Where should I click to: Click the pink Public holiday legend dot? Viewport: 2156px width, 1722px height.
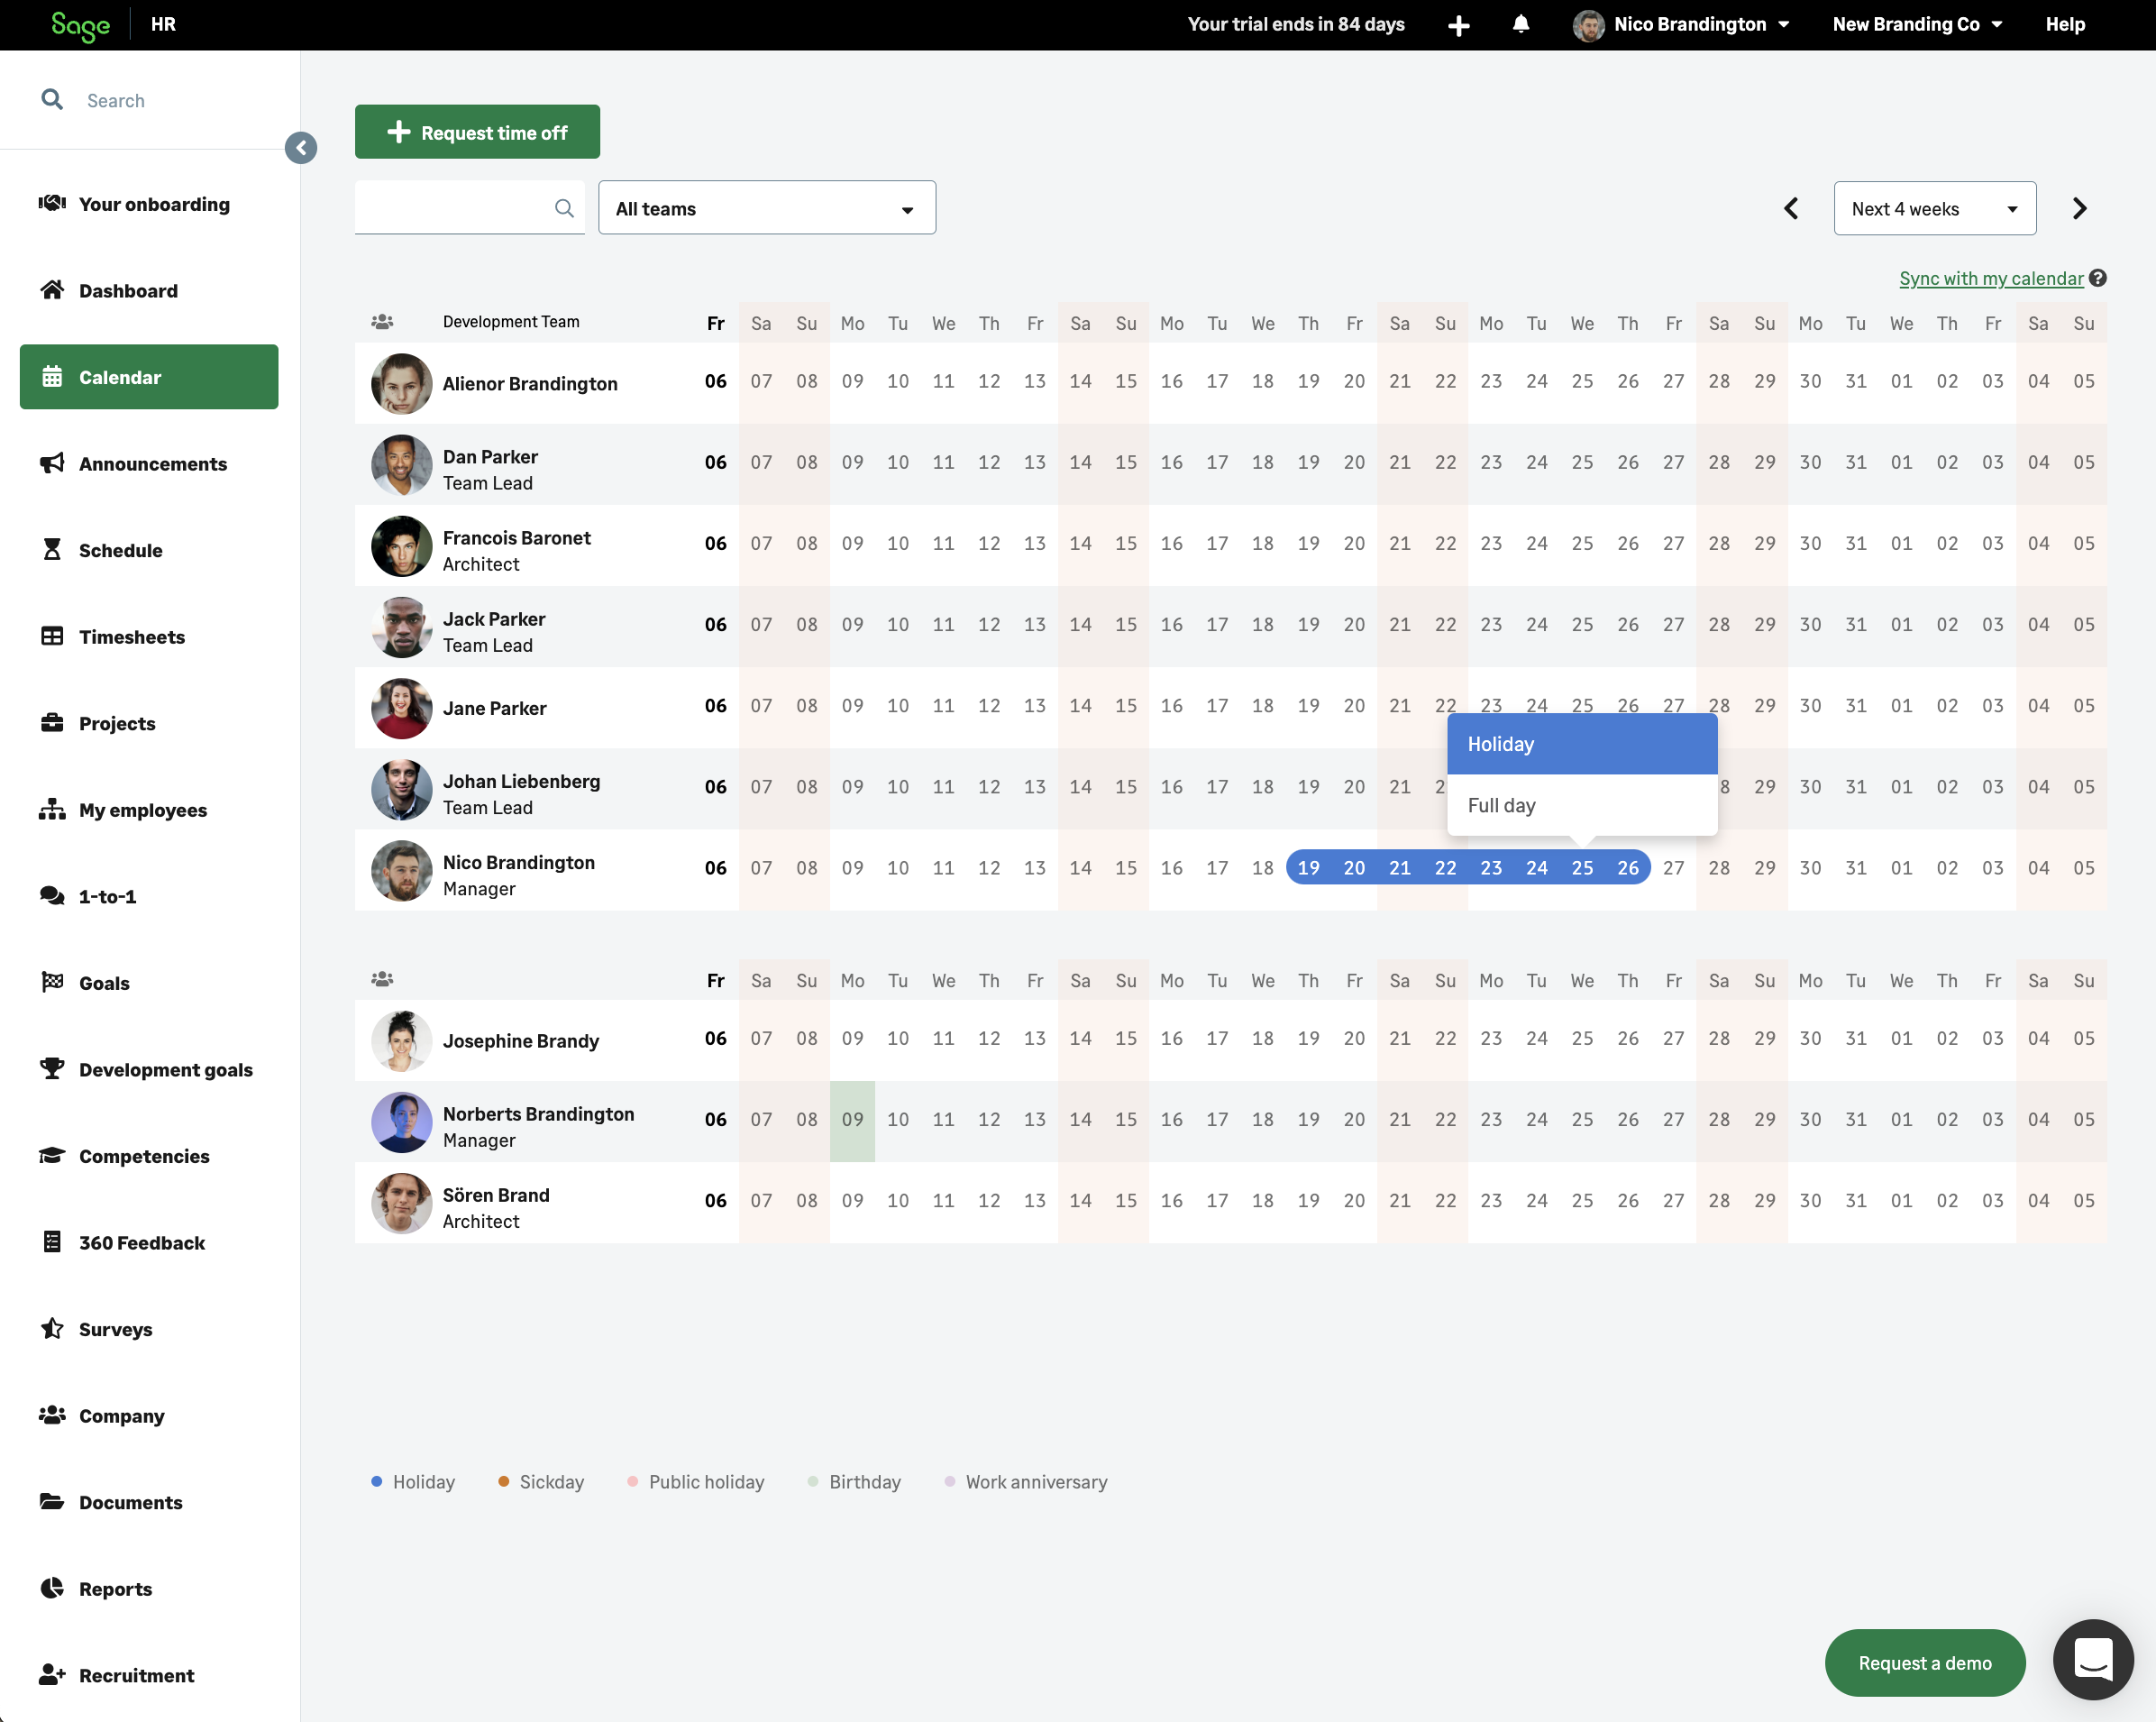(x=632, y=1481)
